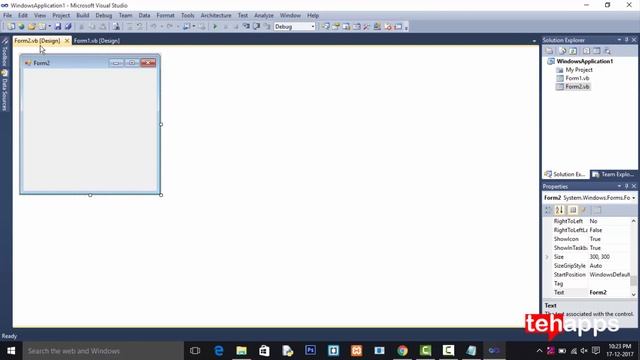
Task: Click View Designer icon in Solution Explorer
Action: click(597, 51)
